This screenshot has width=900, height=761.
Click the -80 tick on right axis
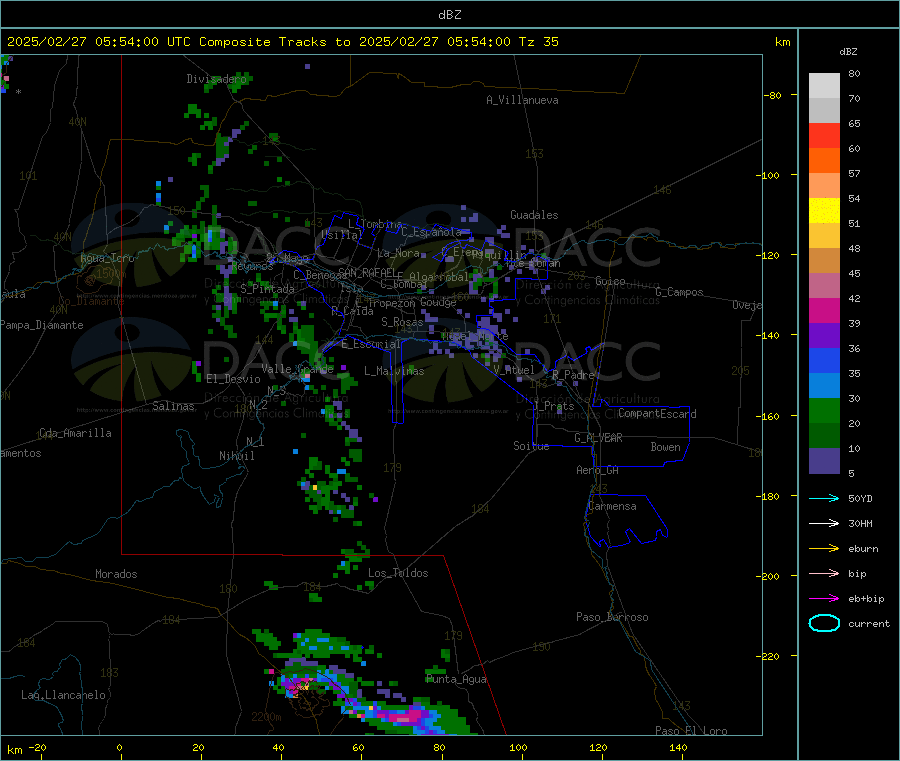tap(773, 95)
